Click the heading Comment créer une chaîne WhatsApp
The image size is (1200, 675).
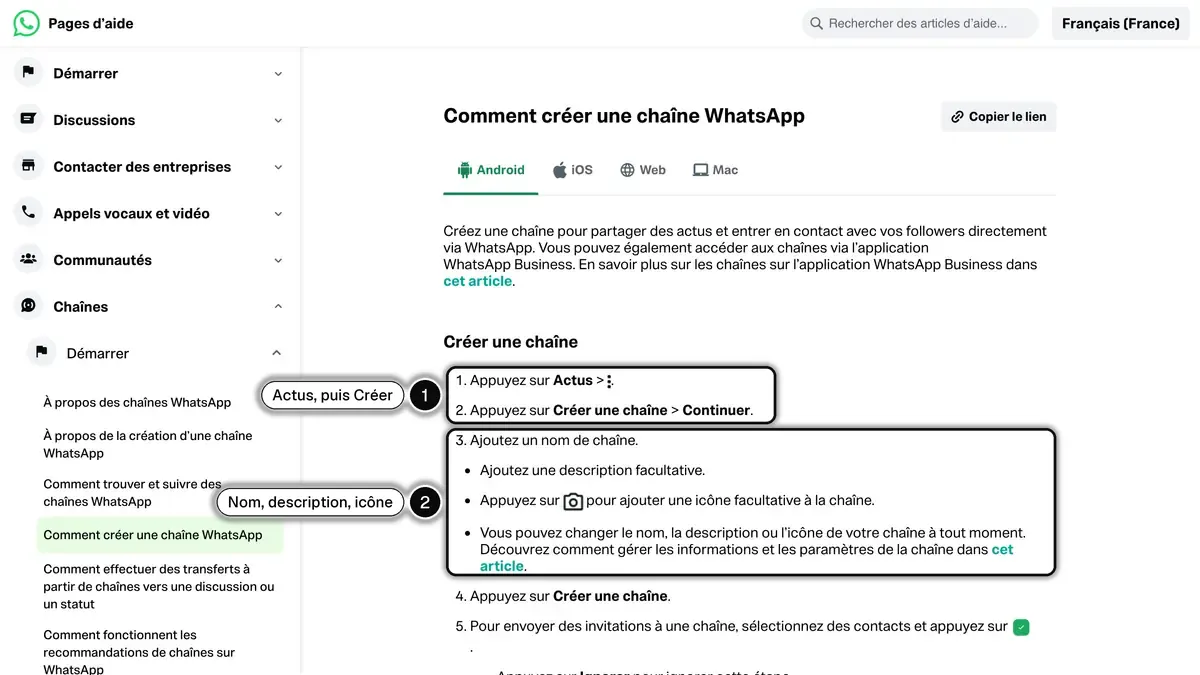click(x=624, y=116)
